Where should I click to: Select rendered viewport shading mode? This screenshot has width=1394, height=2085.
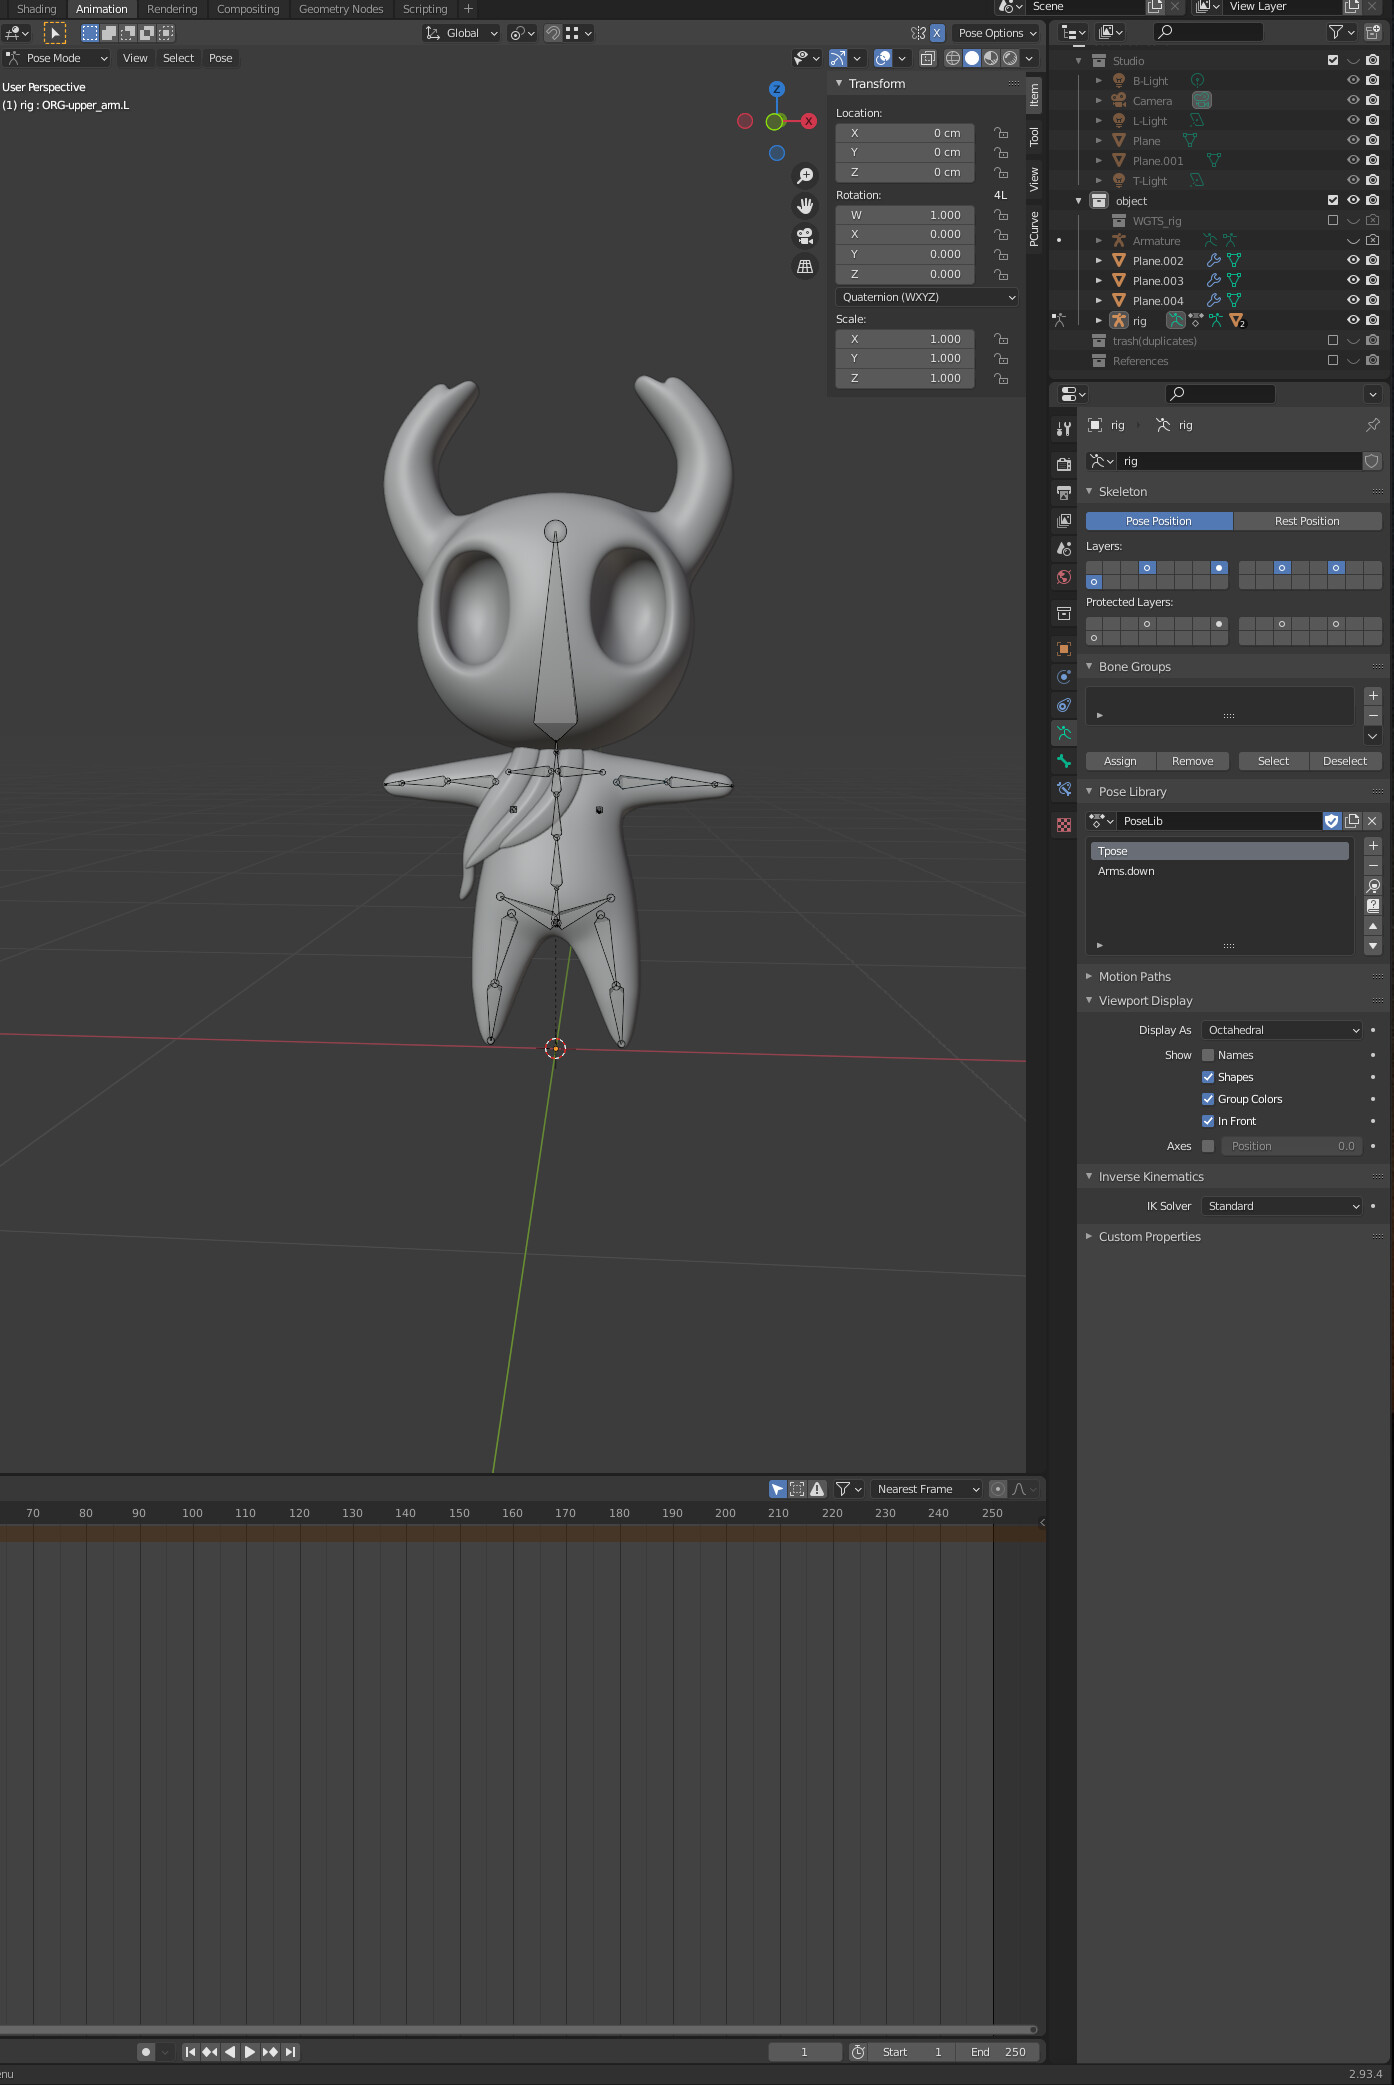[x=1010, y=59]
